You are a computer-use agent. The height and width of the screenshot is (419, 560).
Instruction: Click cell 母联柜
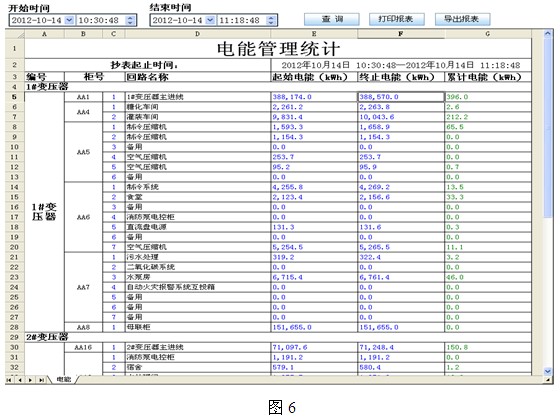pyautogui.click(x=198, y=327)
